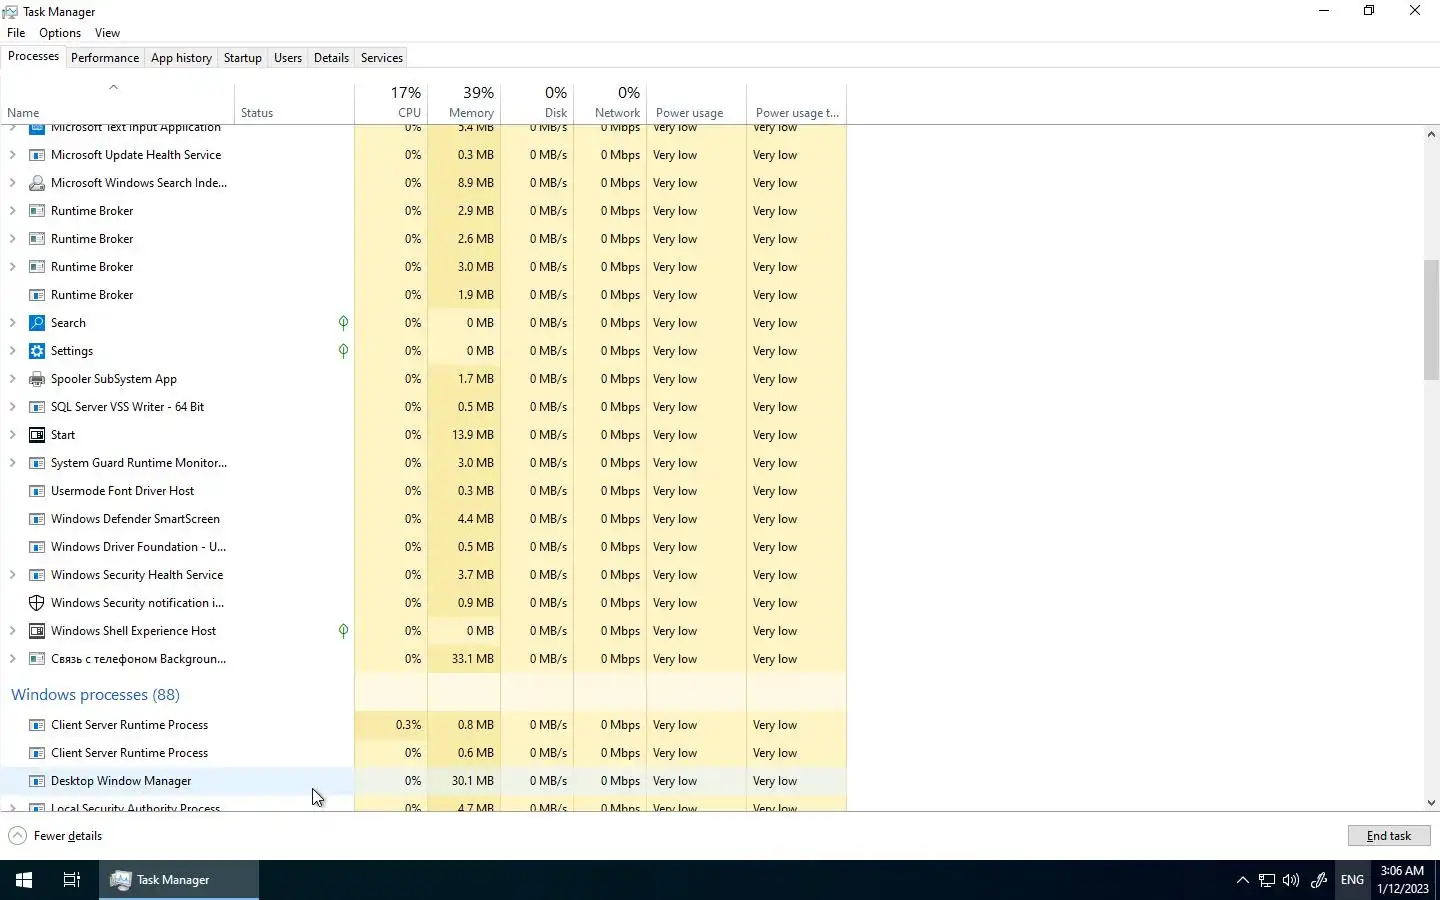Click the Spooler SubSystem App printer icon

[37, 379]
